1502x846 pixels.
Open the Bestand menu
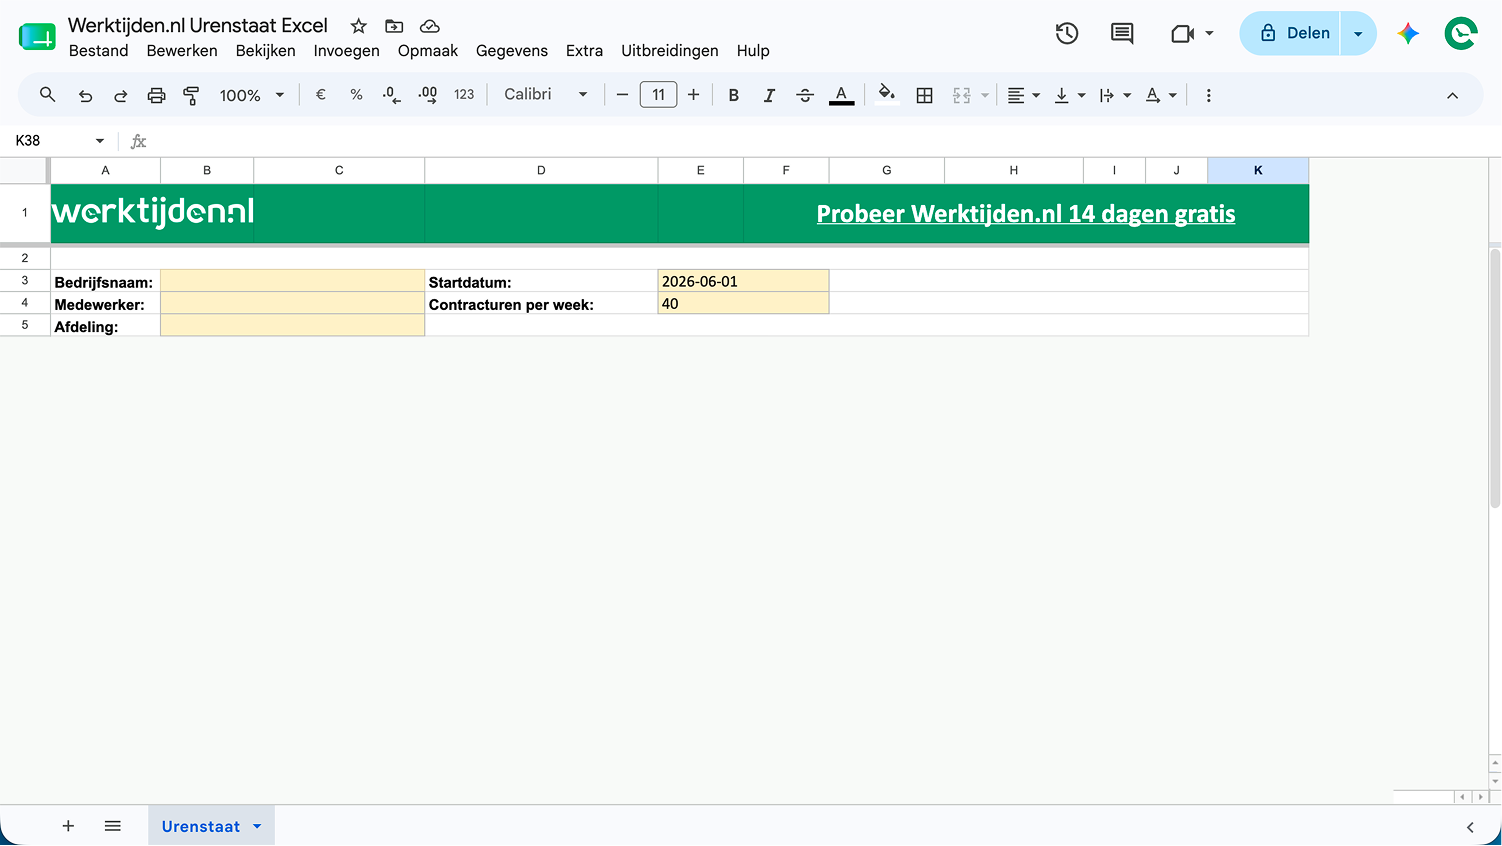98,51
